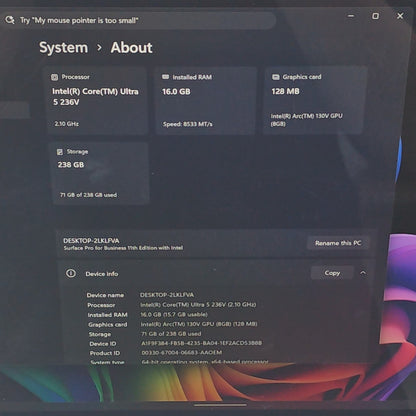Click the Installed RAM memory icon
Viewport: 416px width, 416px height.
pyautogui.click(x=165, y=77)
